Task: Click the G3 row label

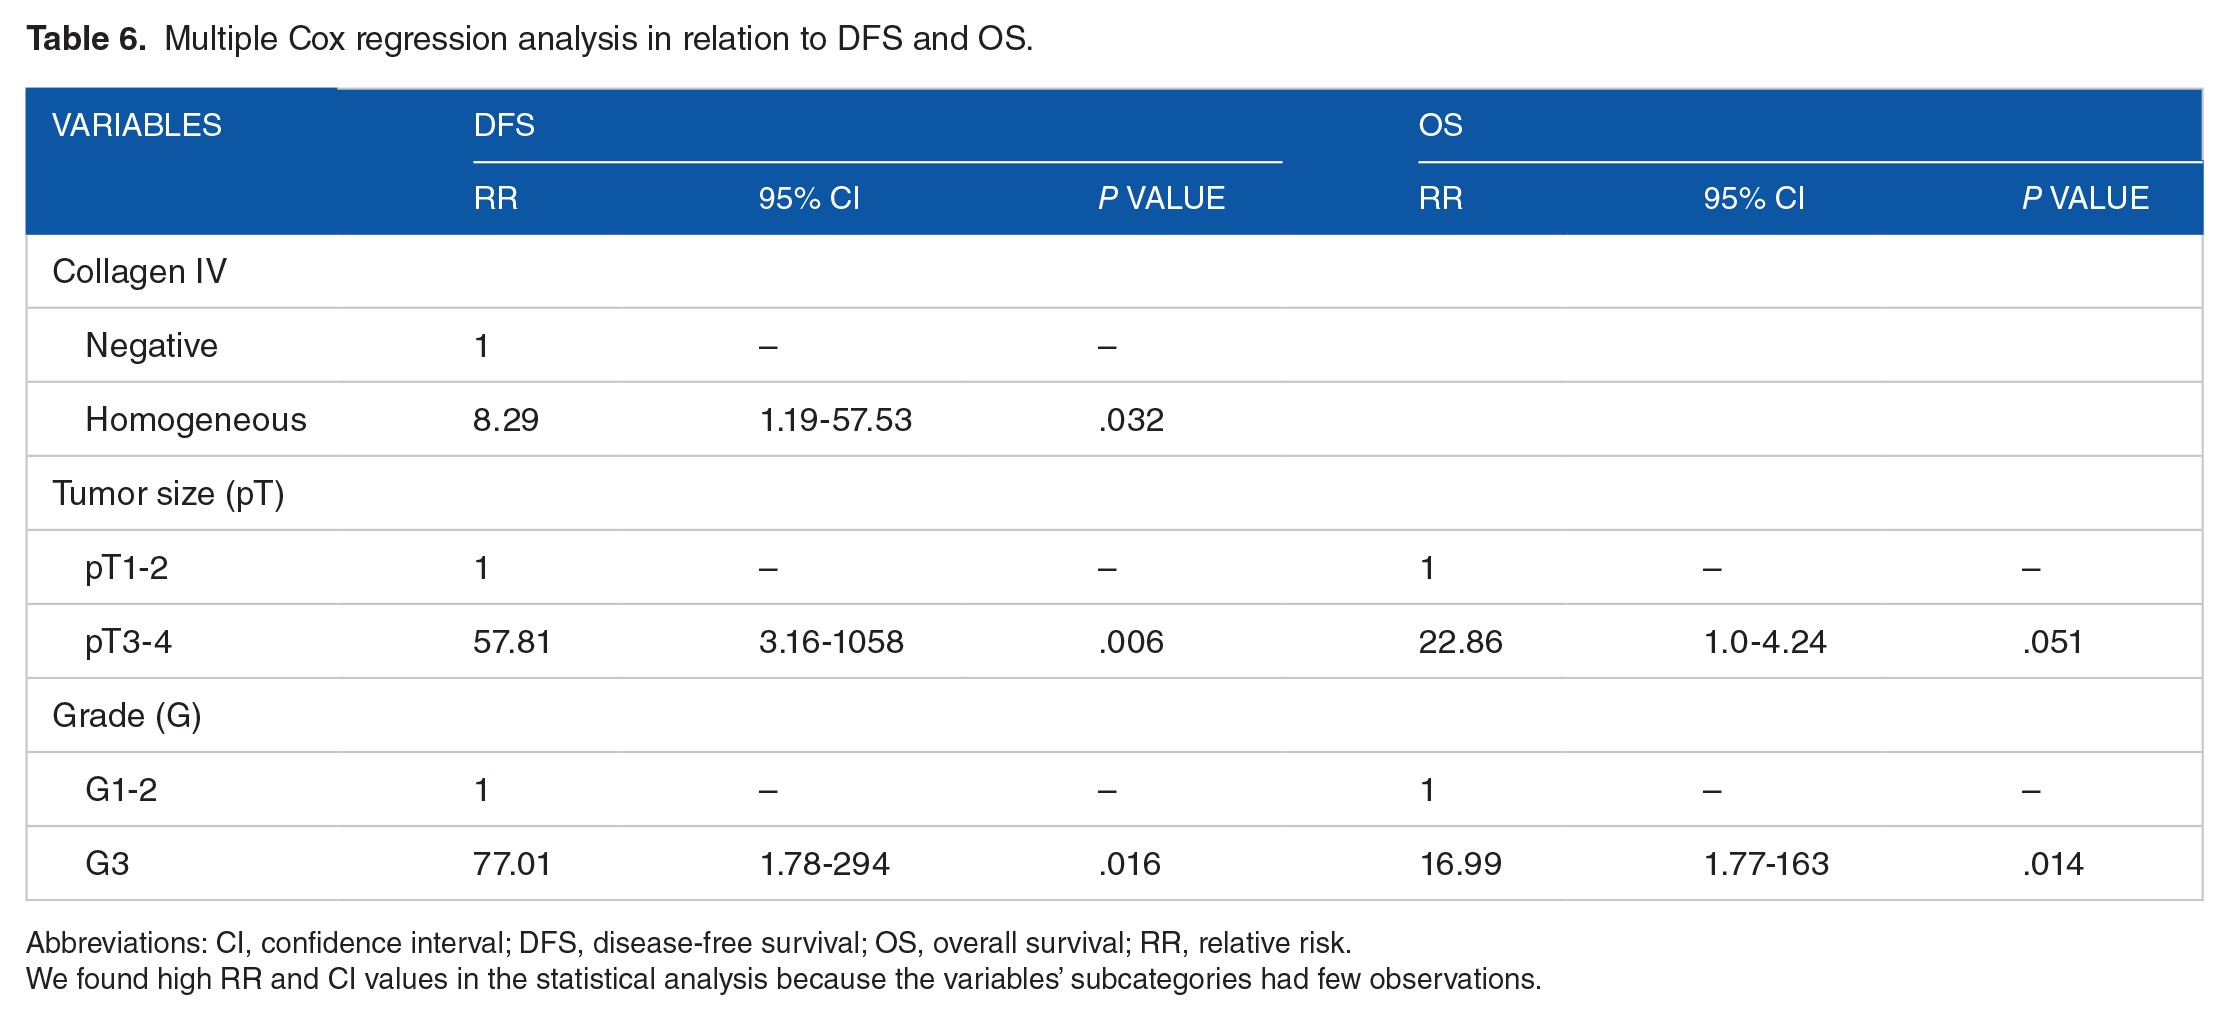Action: pyautogui.click(x=108, y=863)
